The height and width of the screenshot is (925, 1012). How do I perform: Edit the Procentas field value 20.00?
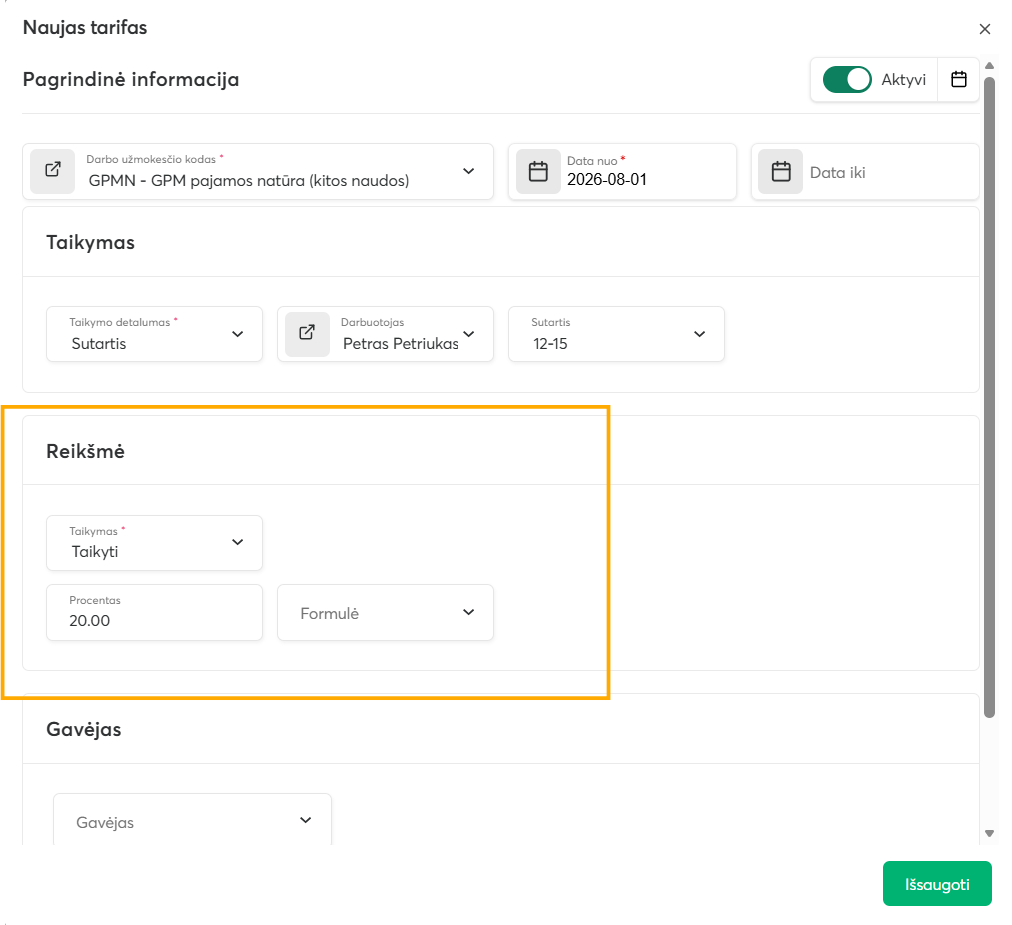click(155, 613)
